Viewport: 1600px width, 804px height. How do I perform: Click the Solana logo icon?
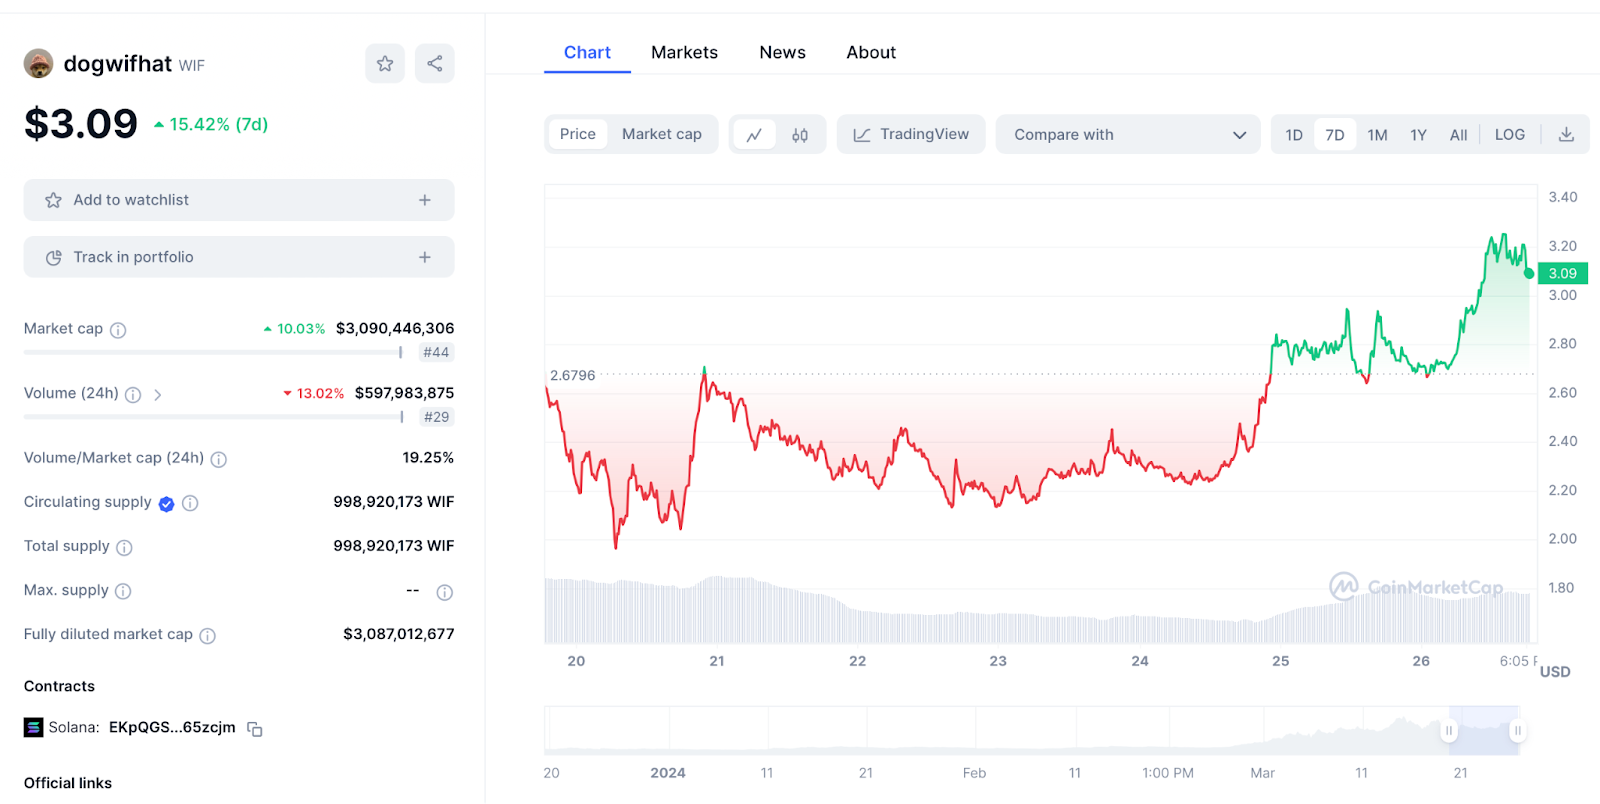[34, 728]
